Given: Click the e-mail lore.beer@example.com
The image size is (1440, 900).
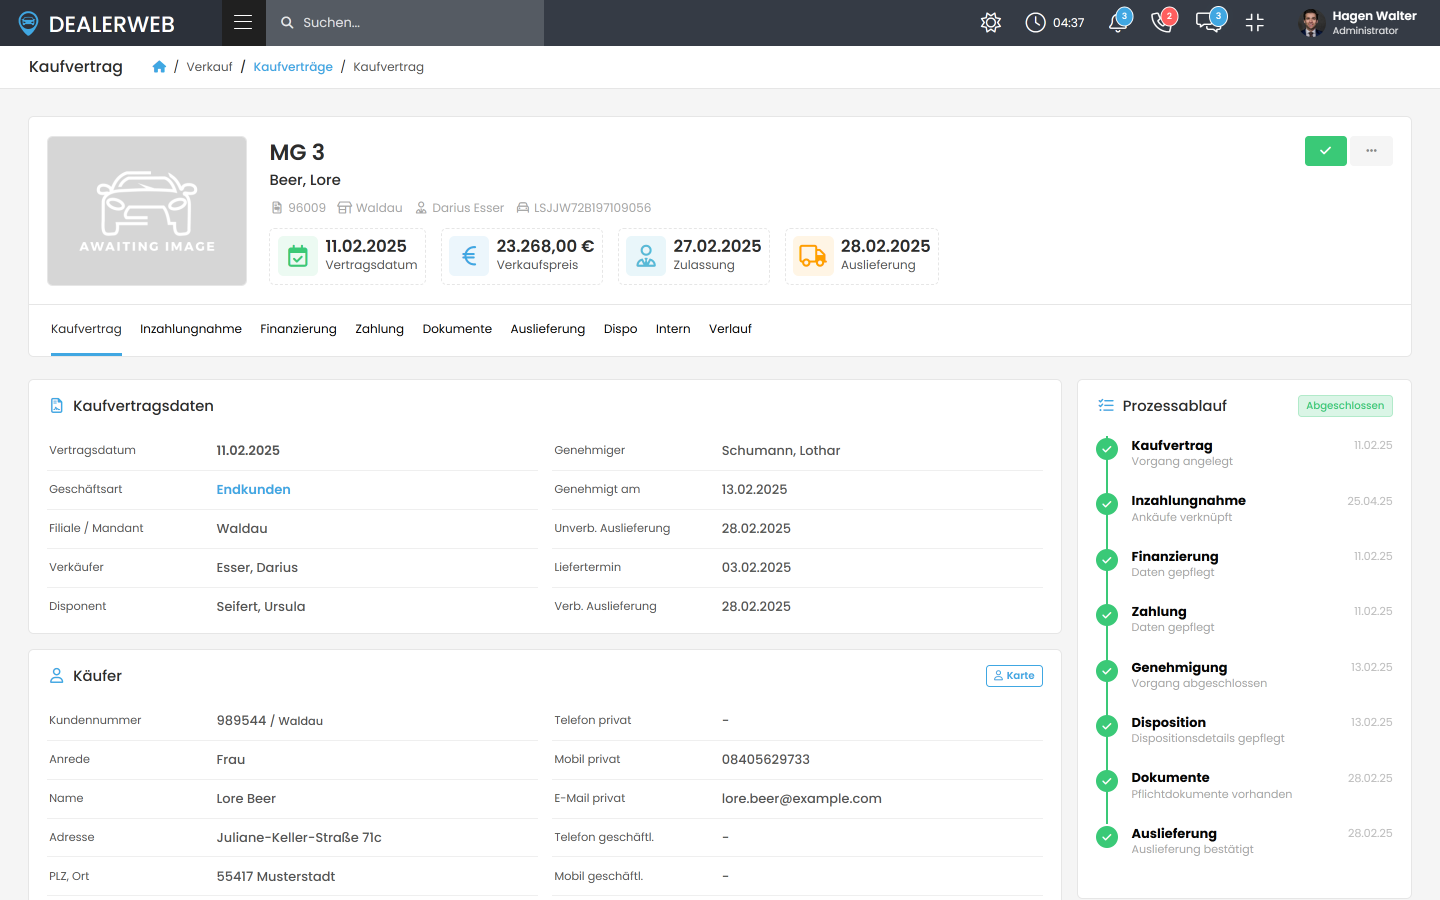Looking at the screenshot, I should click(x=802, y=798).
